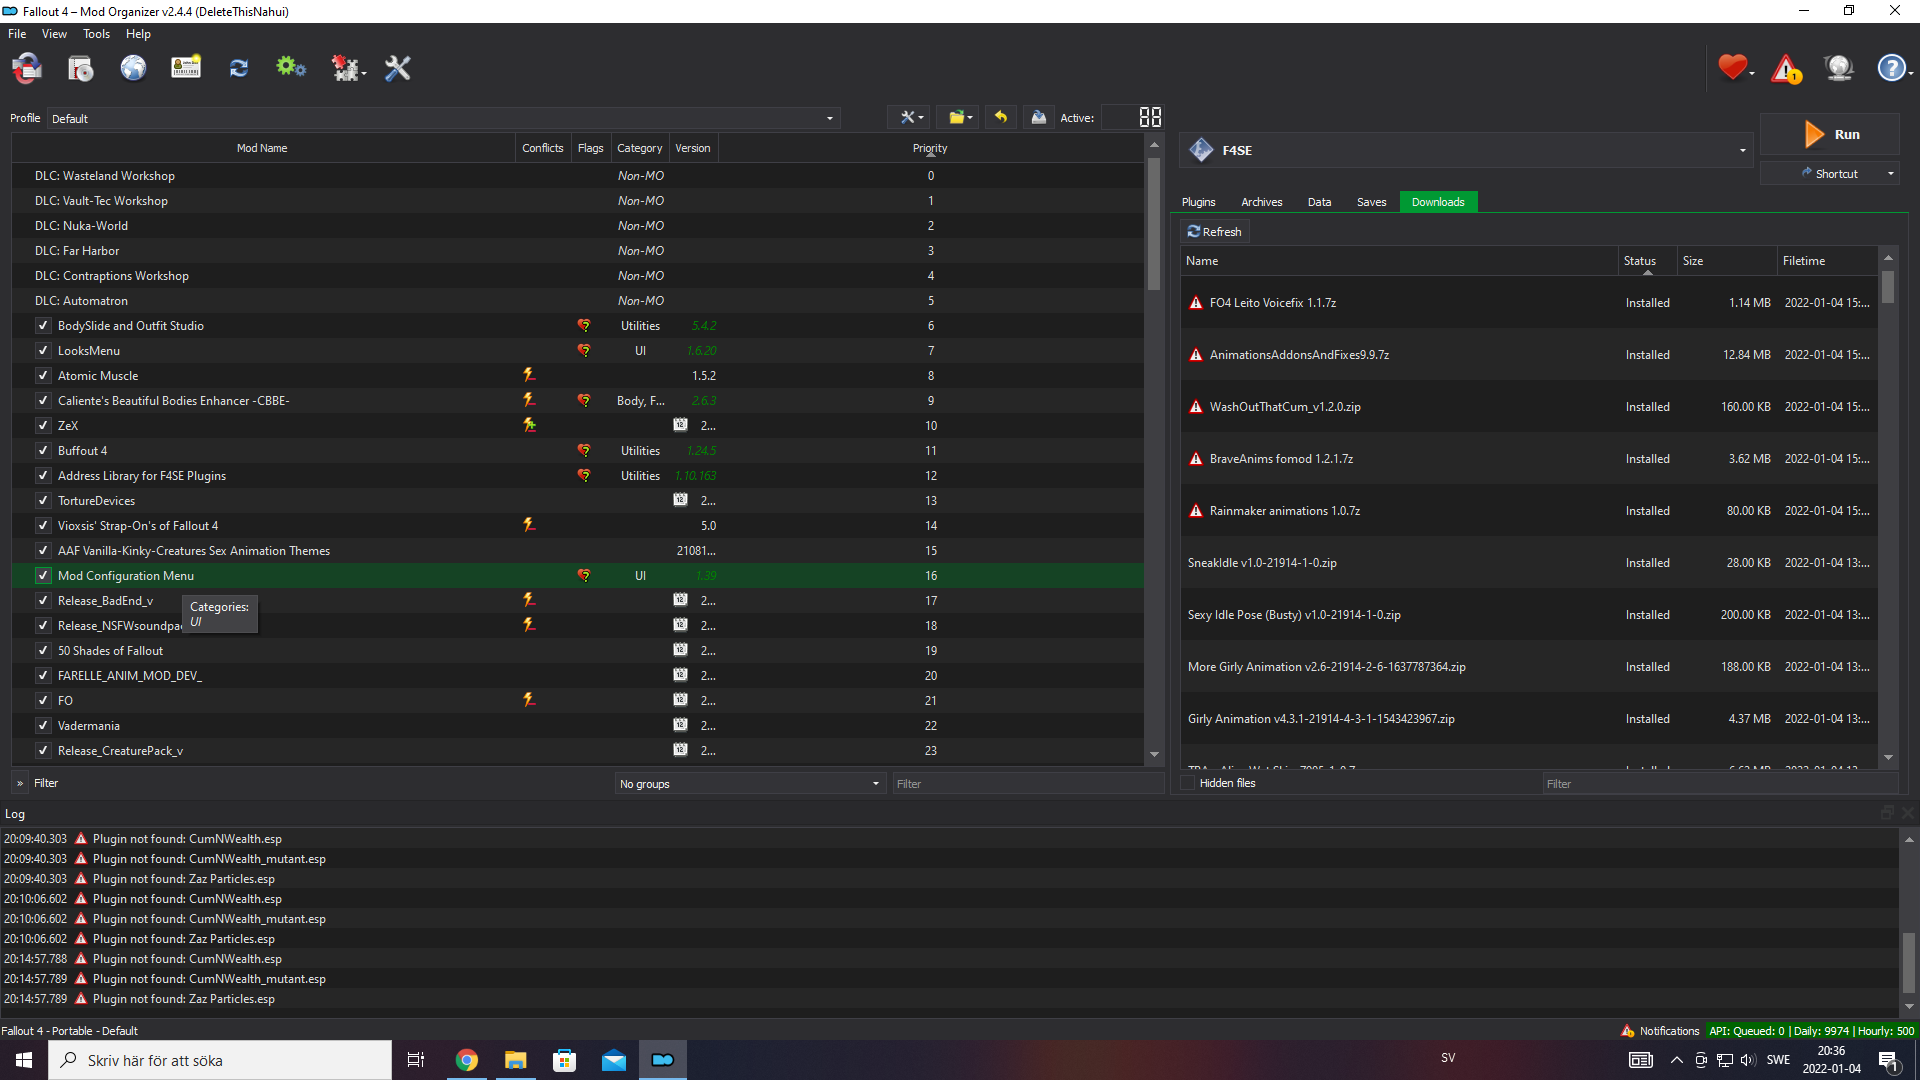Click the Run button
This screenshot has width=1920, height=1080.
click(x=1829, y=134)
